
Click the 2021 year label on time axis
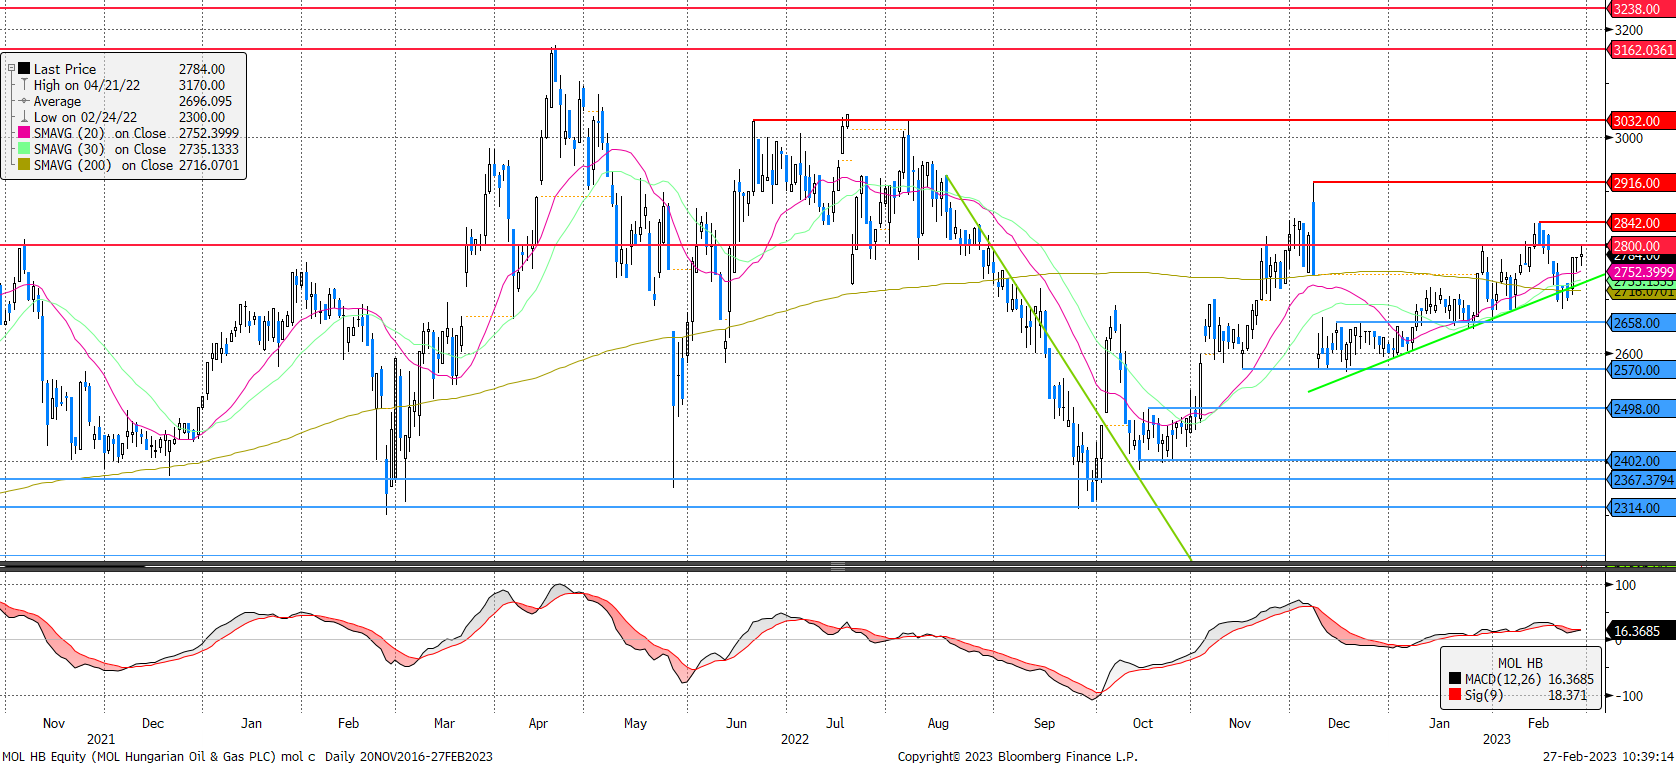pyautogui.click(x=101, y=739)
